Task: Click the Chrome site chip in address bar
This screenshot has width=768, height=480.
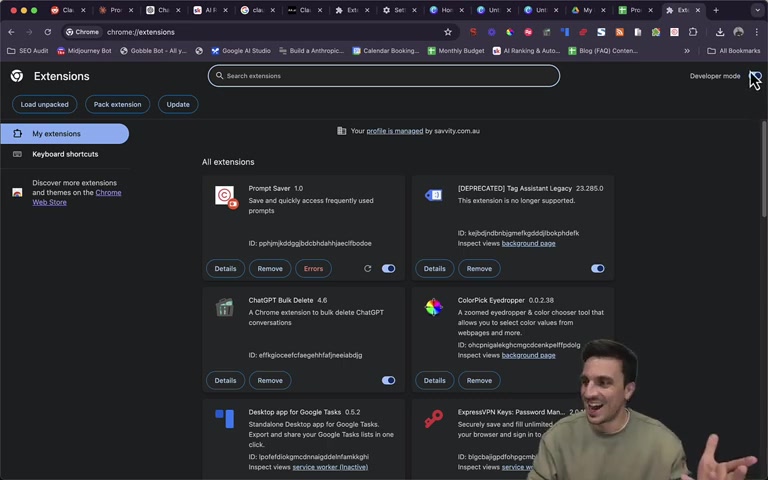Action: [82, 32]
